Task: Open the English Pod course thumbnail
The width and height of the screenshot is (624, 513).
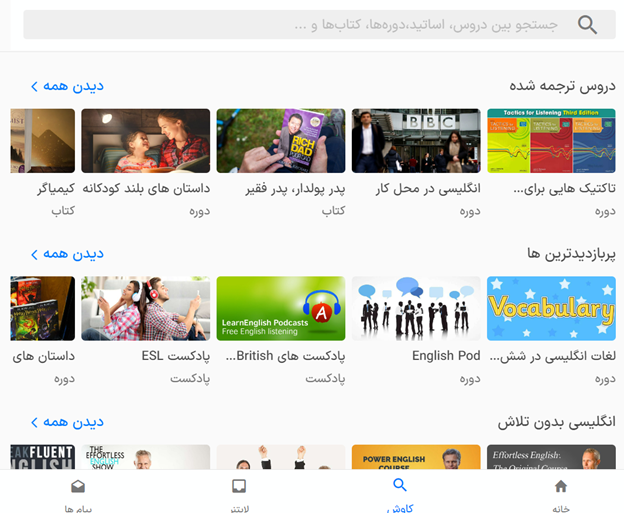Action: 416,308
